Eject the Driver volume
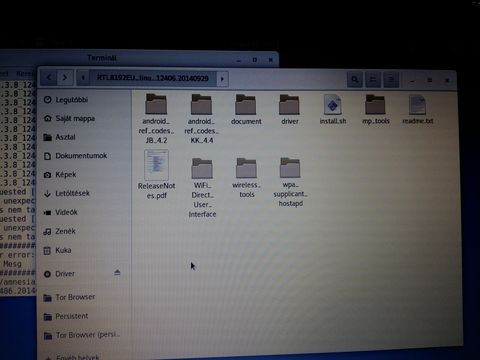 117,273
